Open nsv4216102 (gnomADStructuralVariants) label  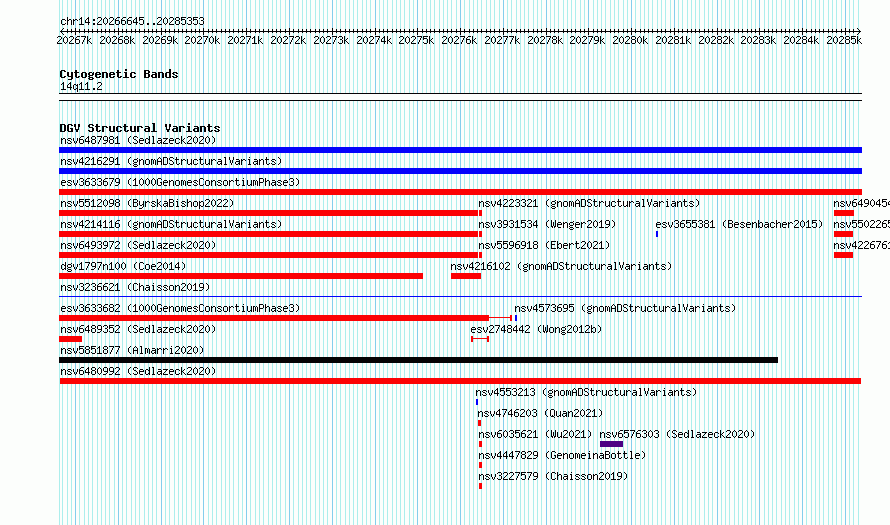(x=561, y=266)
